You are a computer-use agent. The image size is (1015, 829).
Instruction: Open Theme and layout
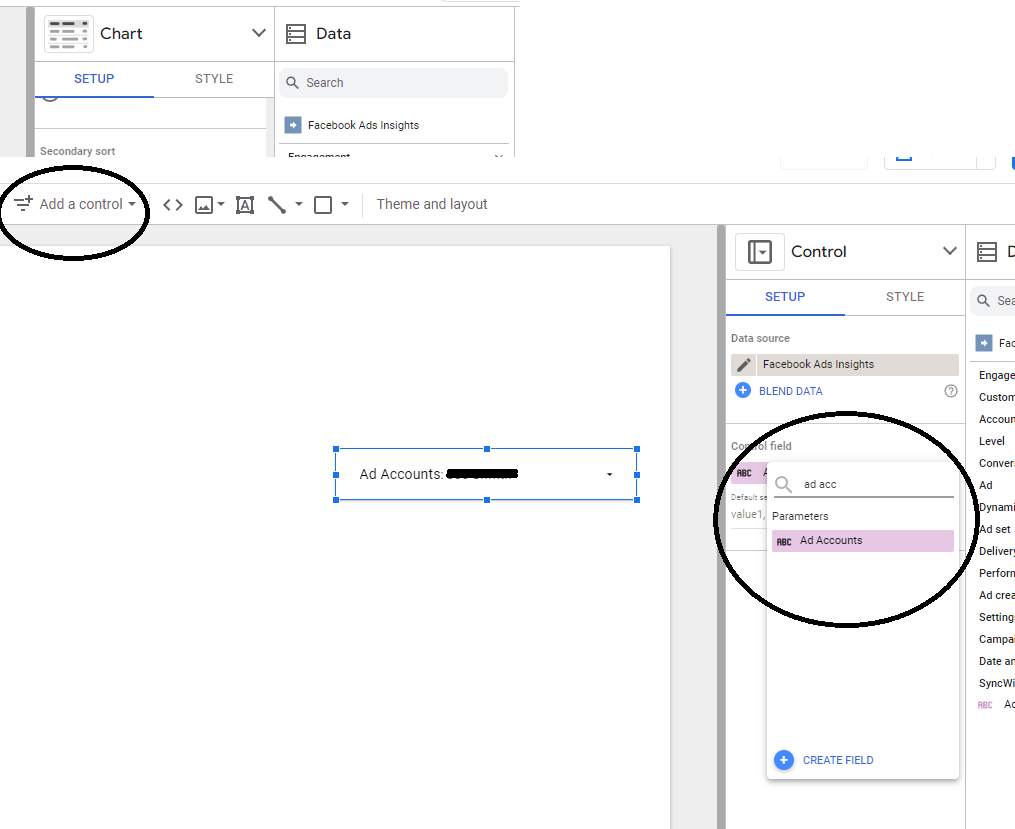click(x=431, y=204)
